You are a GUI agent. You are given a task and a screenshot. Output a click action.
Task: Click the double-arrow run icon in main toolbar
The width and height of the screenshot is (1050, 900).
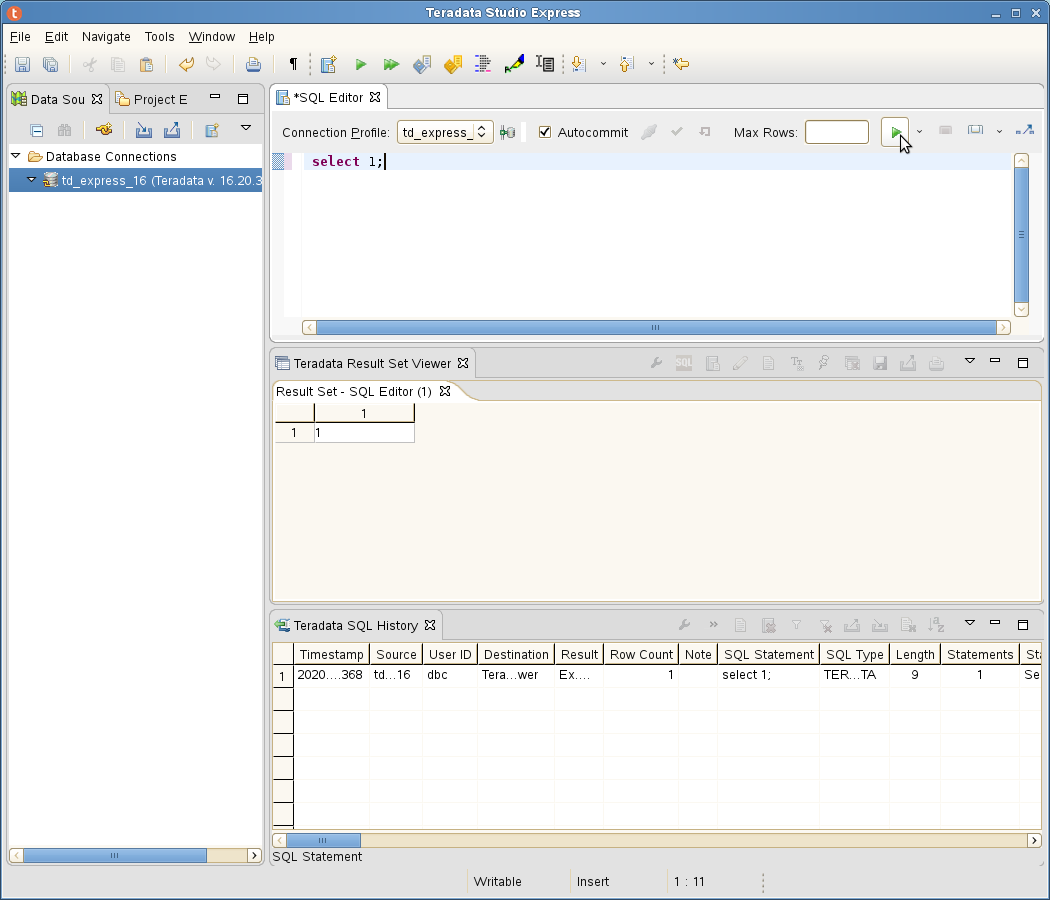click(391, 64)
